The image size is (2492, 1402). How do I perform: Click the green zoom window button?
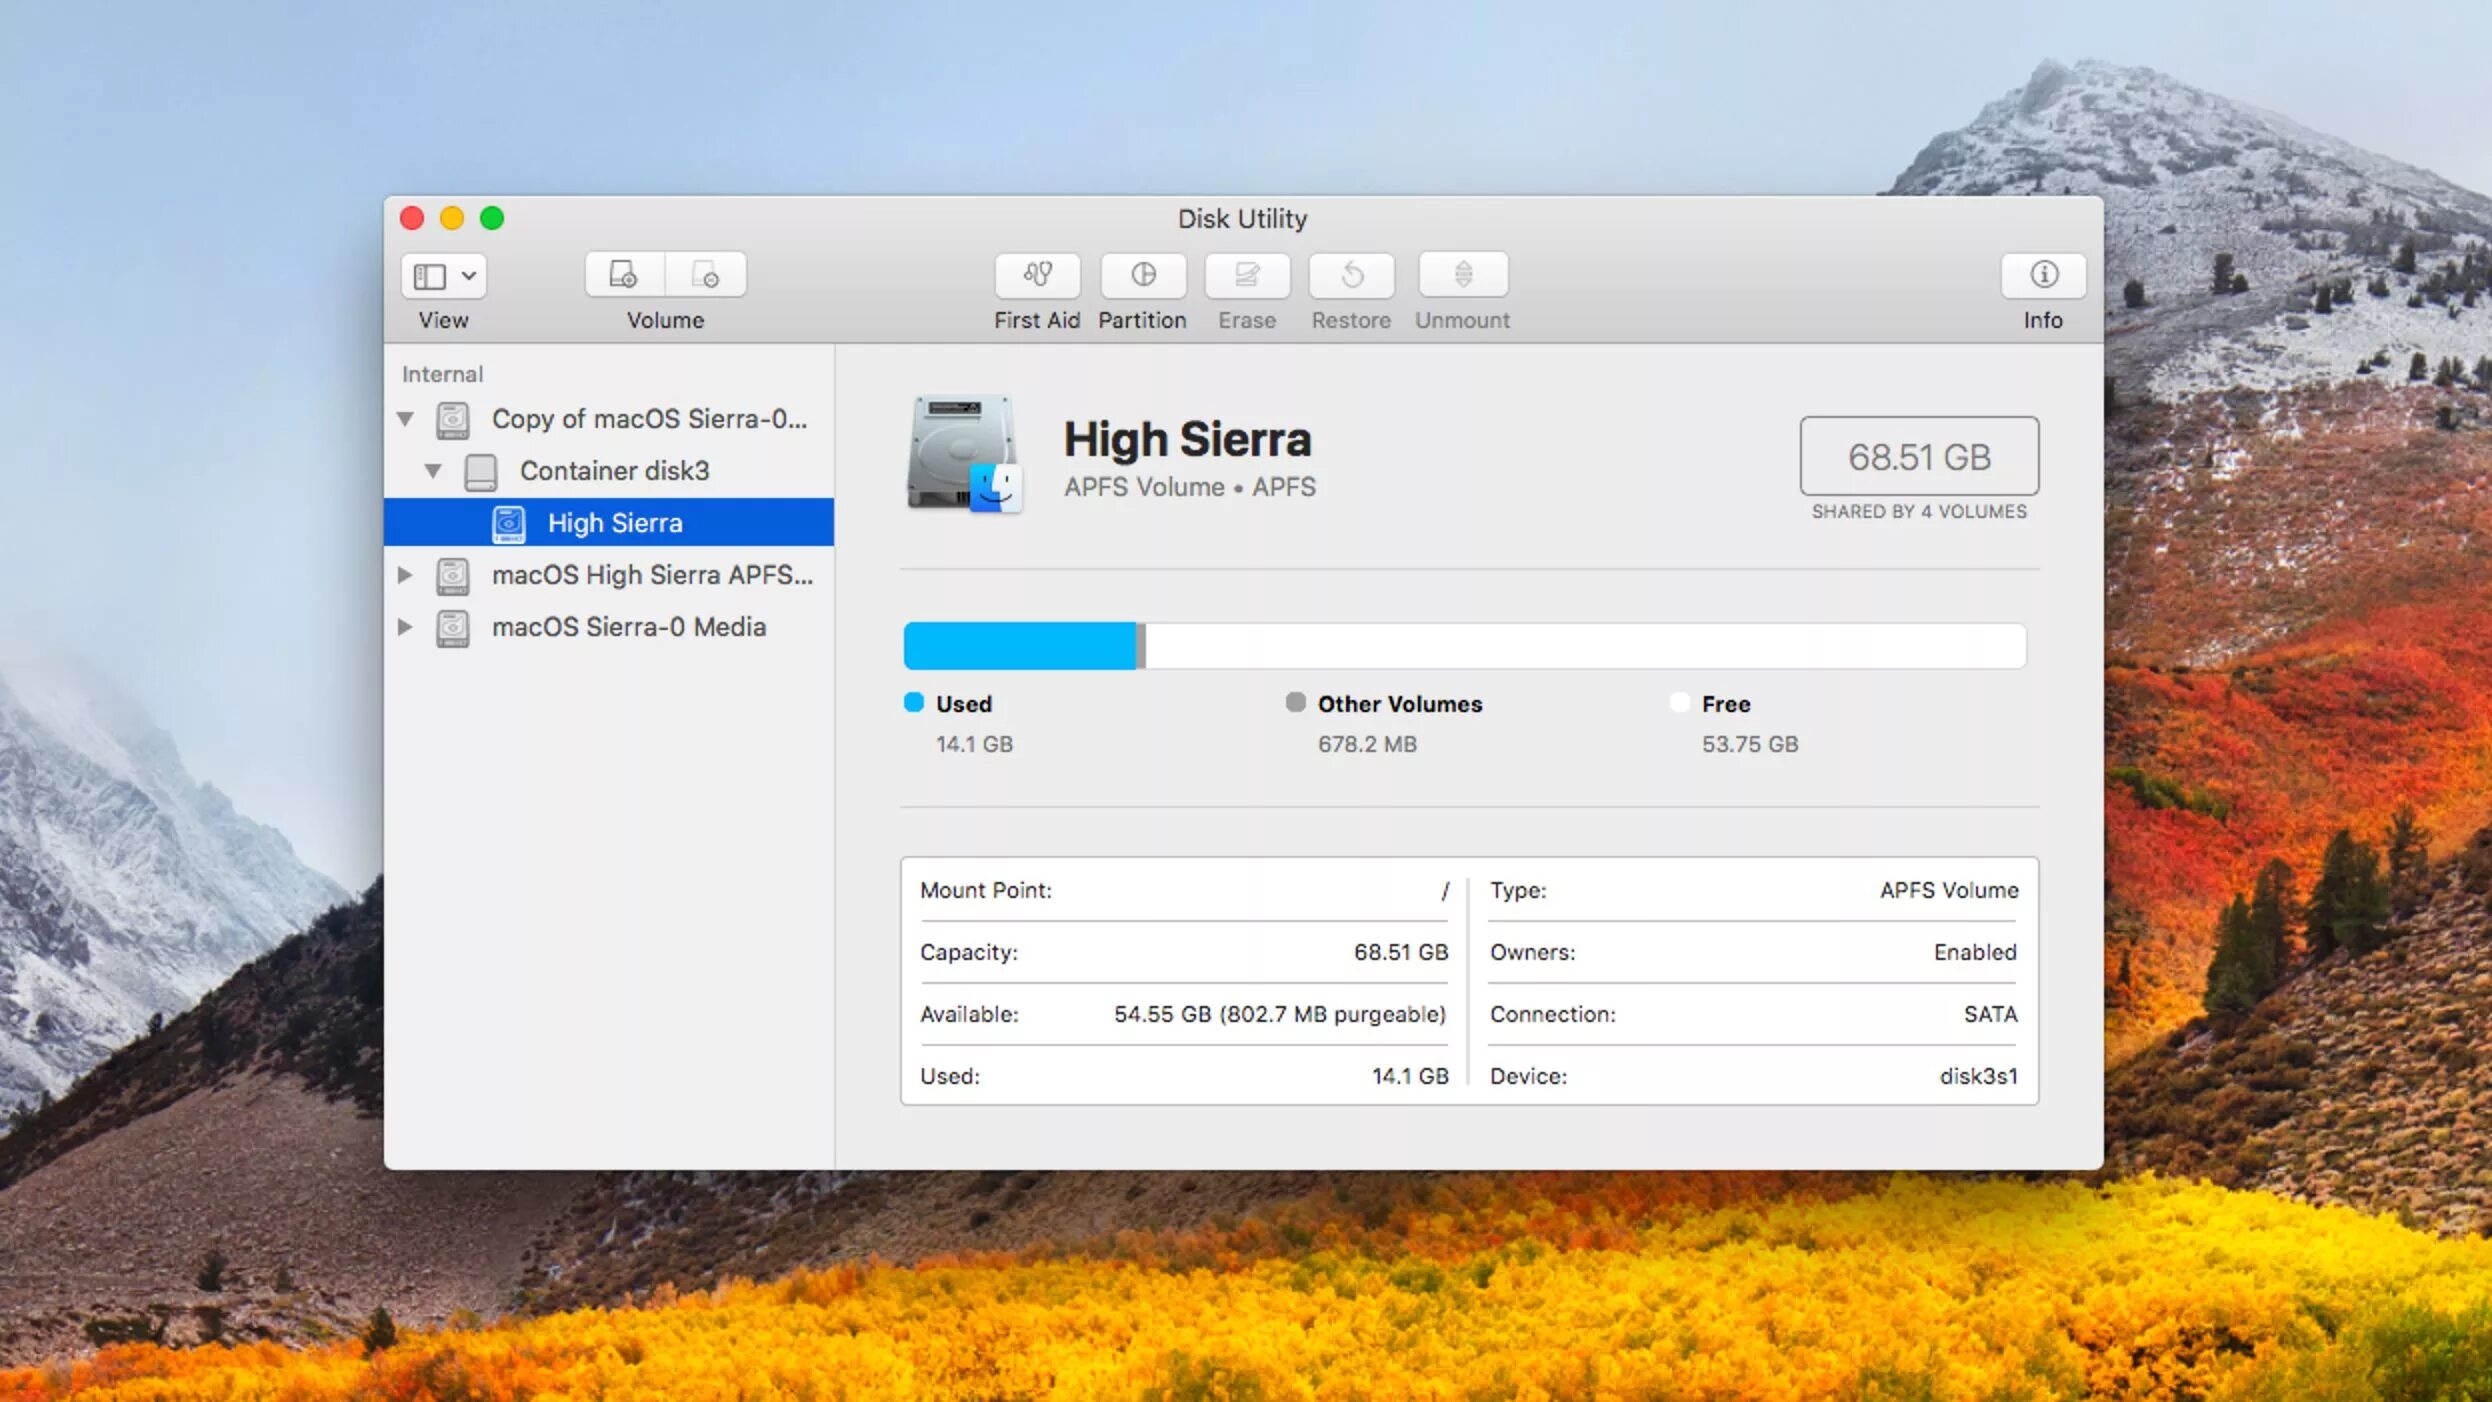coord(492,218)
